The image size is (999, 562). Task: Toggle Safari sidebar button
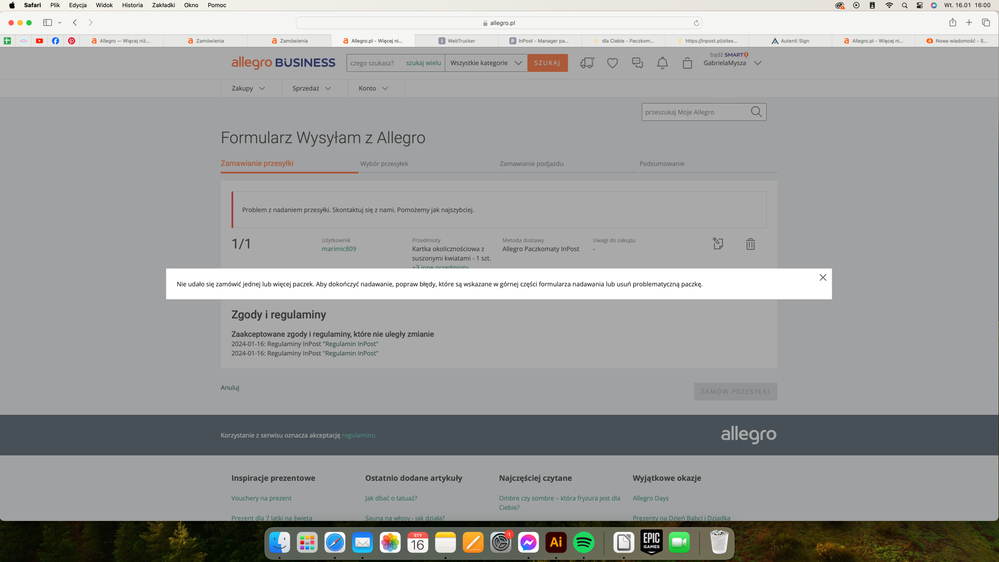click(47, 22)
